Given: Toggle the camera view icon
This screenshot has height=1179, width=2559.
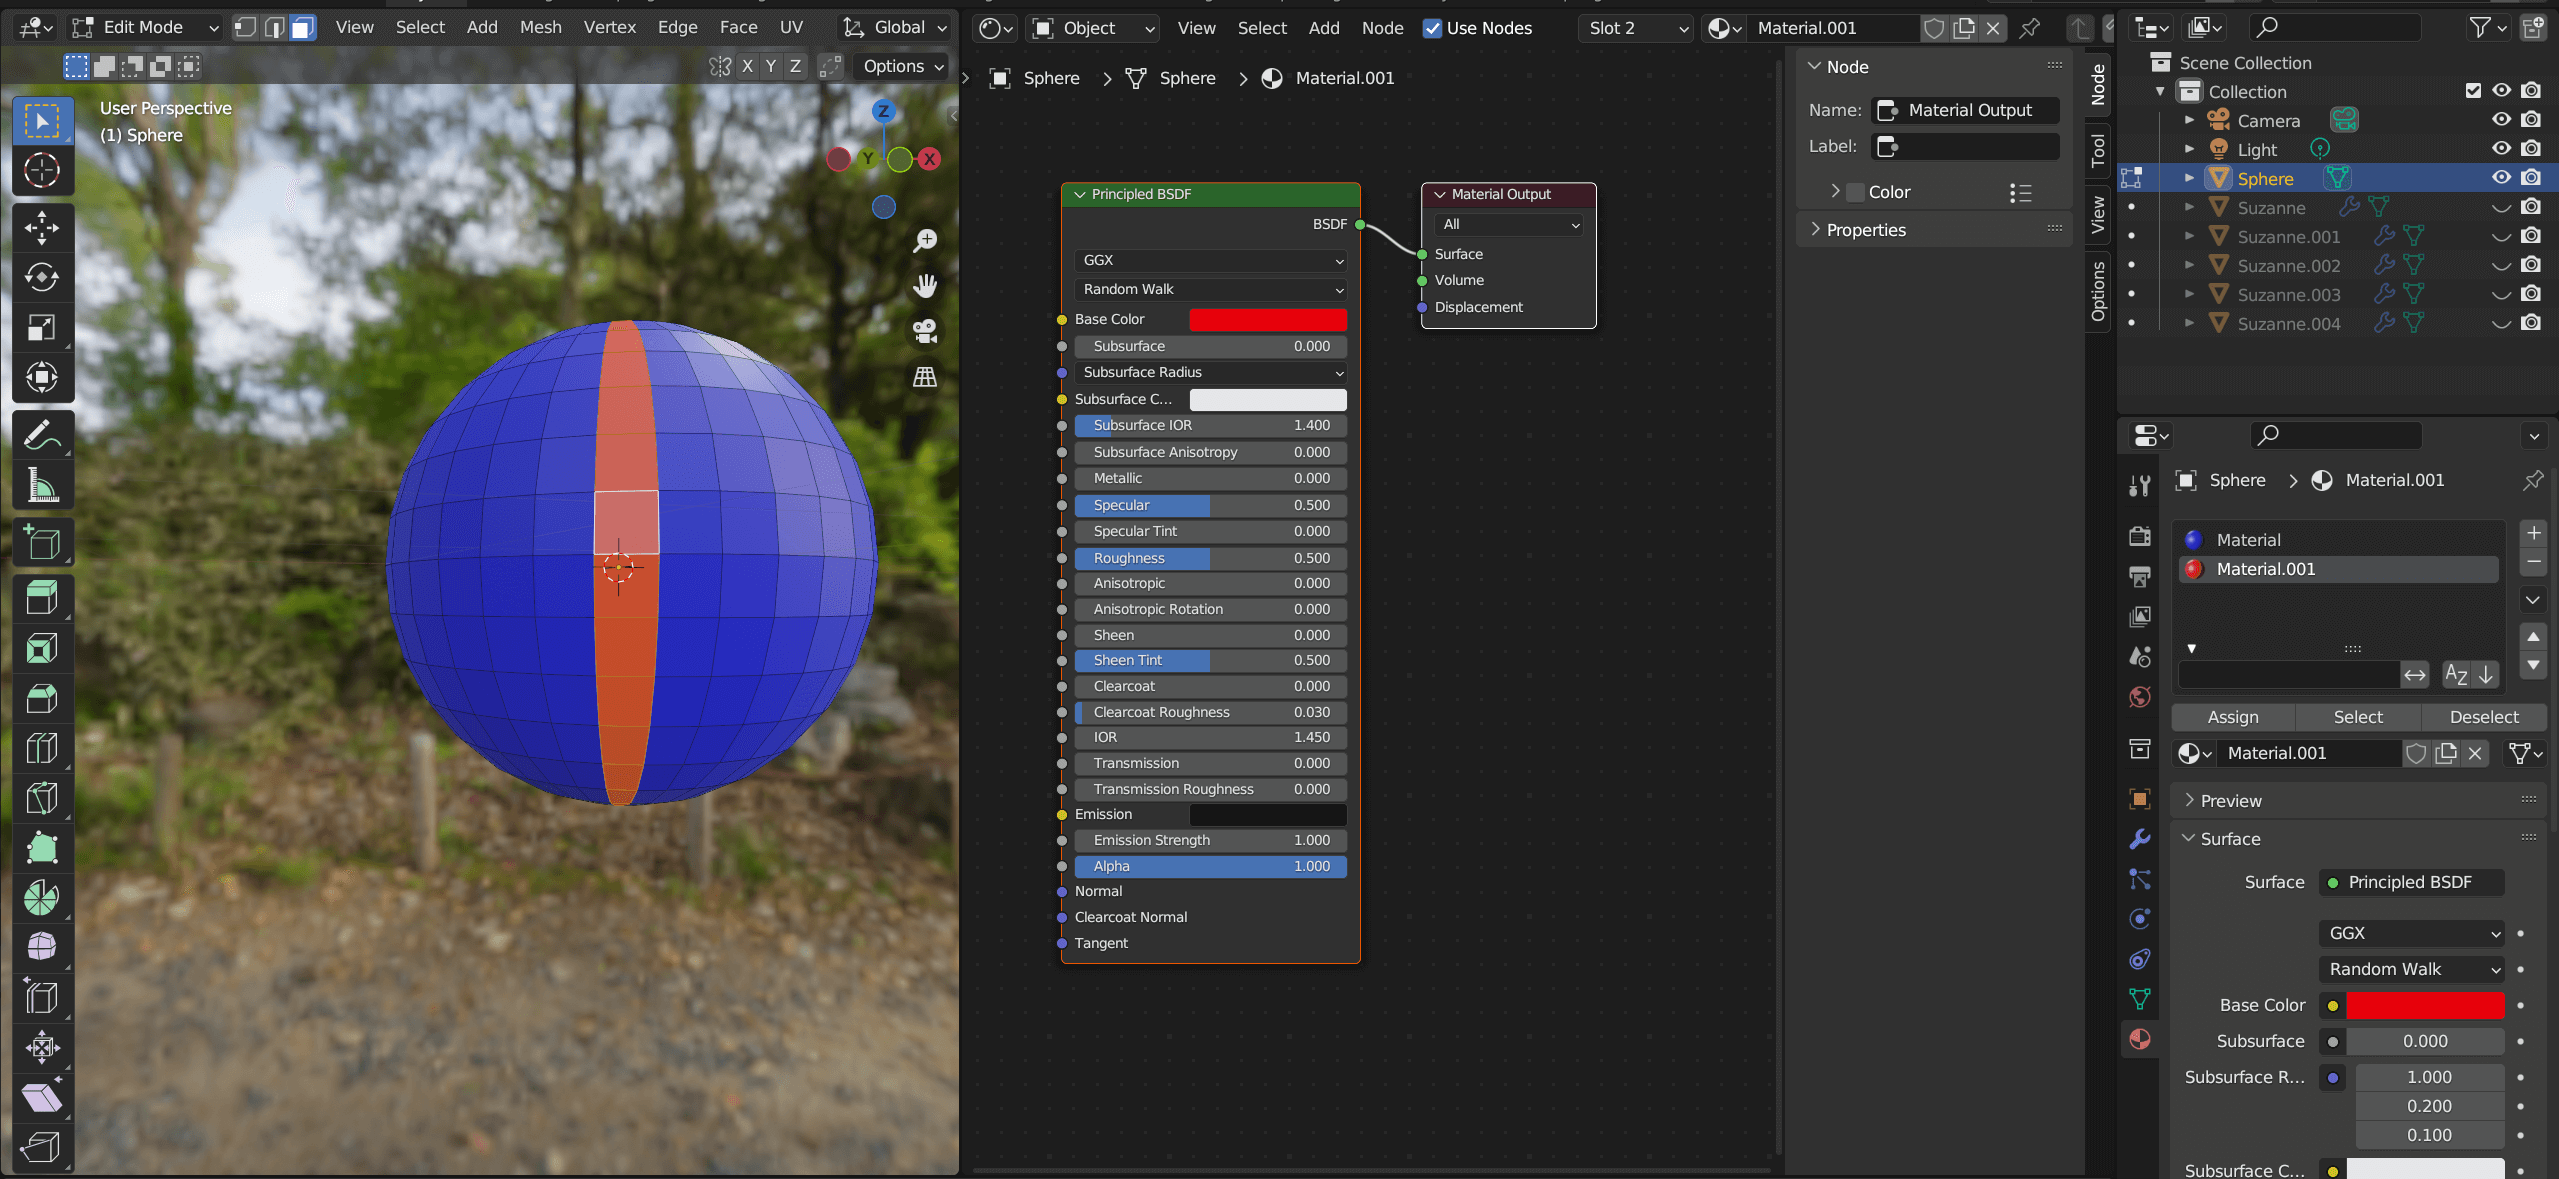Looking at the screenshot, I should point(926,331).
